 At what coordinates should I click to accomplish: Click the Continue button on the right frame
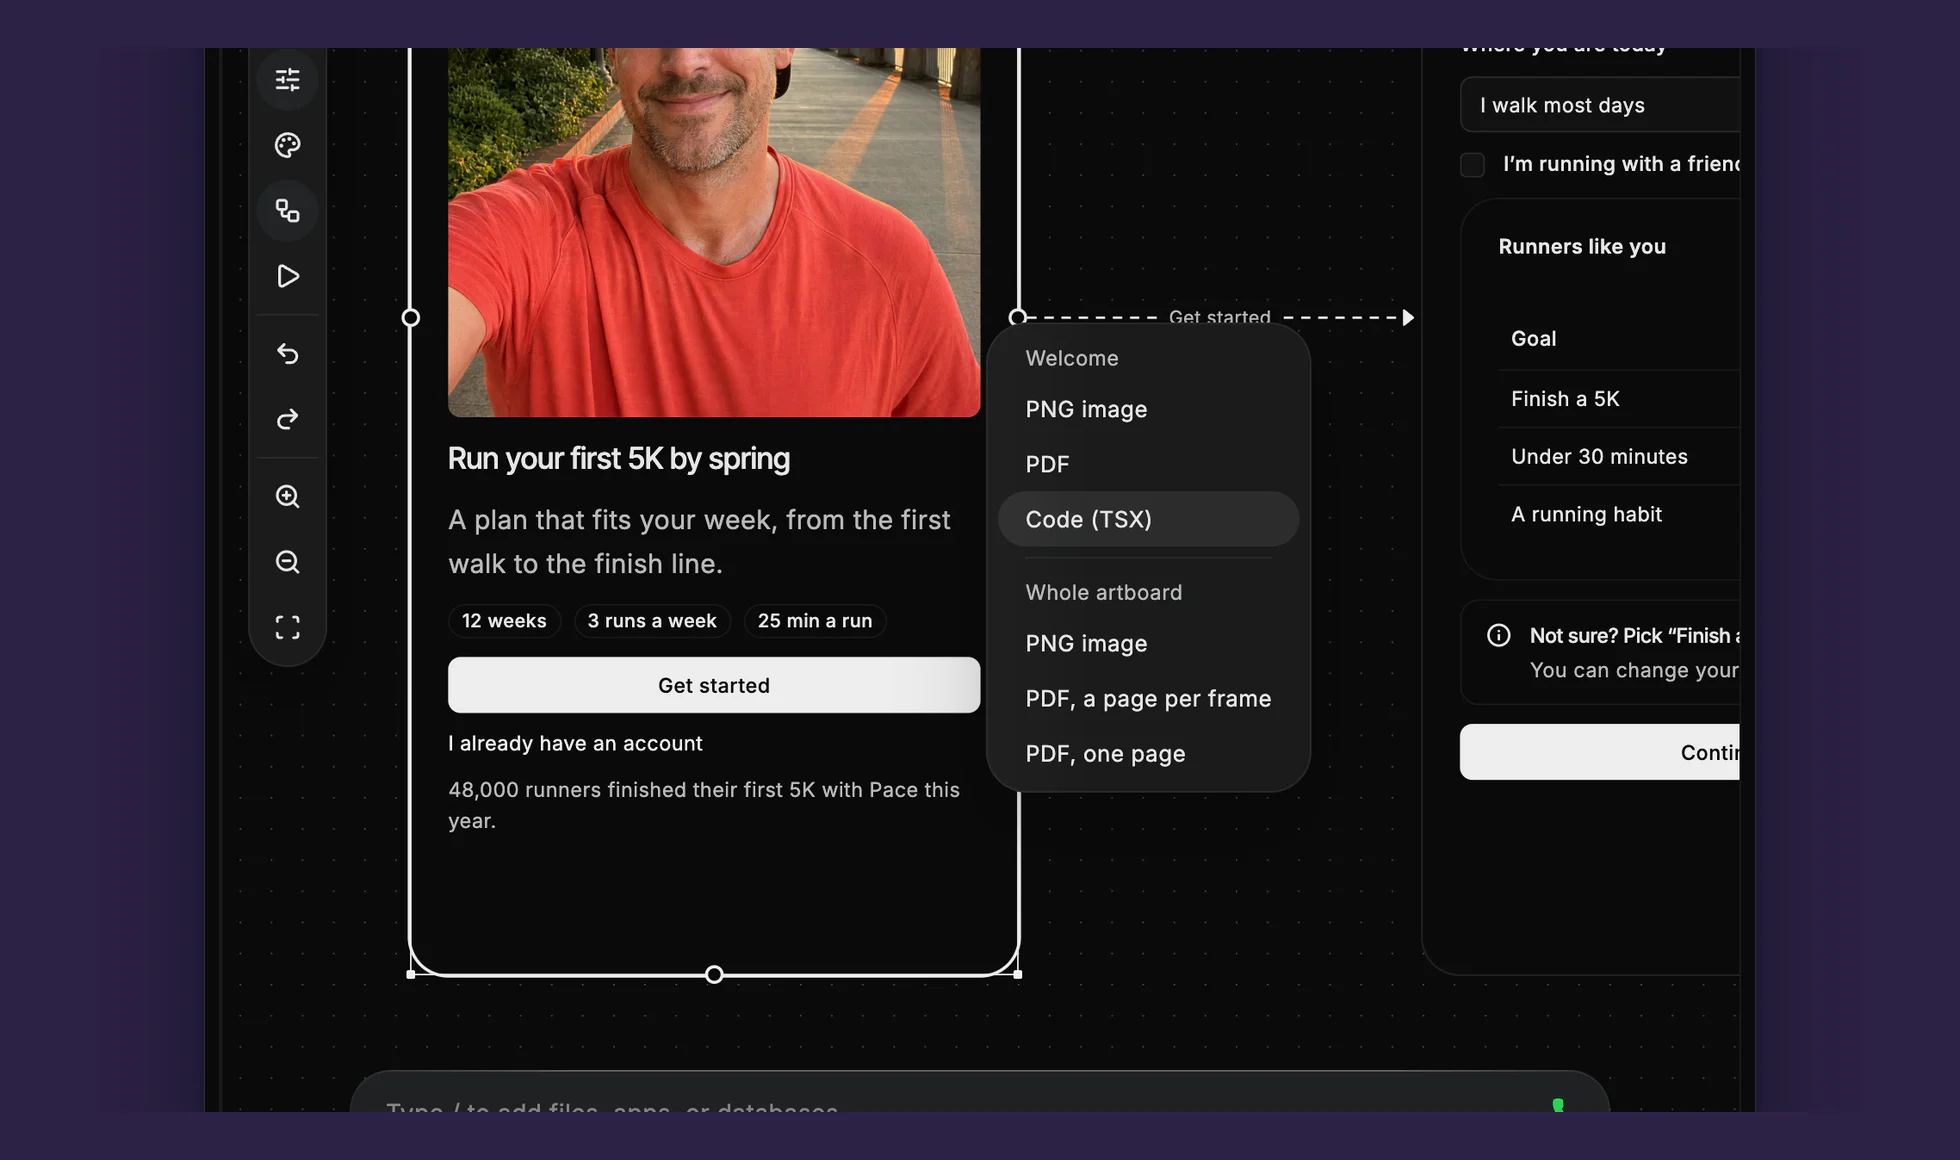click(x=1600, y=752)
